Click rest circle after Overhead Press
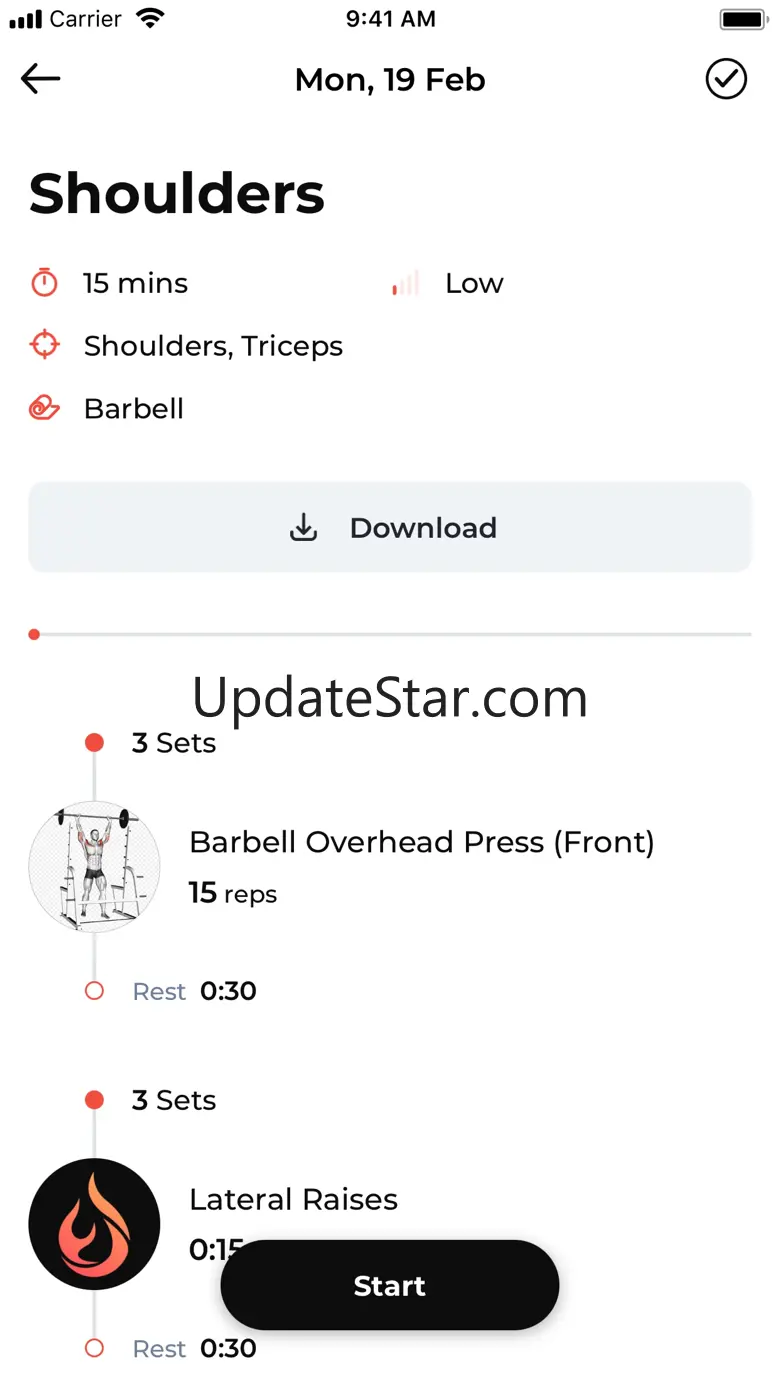This screenshot has width=780, height=1387. click(94, 991)
